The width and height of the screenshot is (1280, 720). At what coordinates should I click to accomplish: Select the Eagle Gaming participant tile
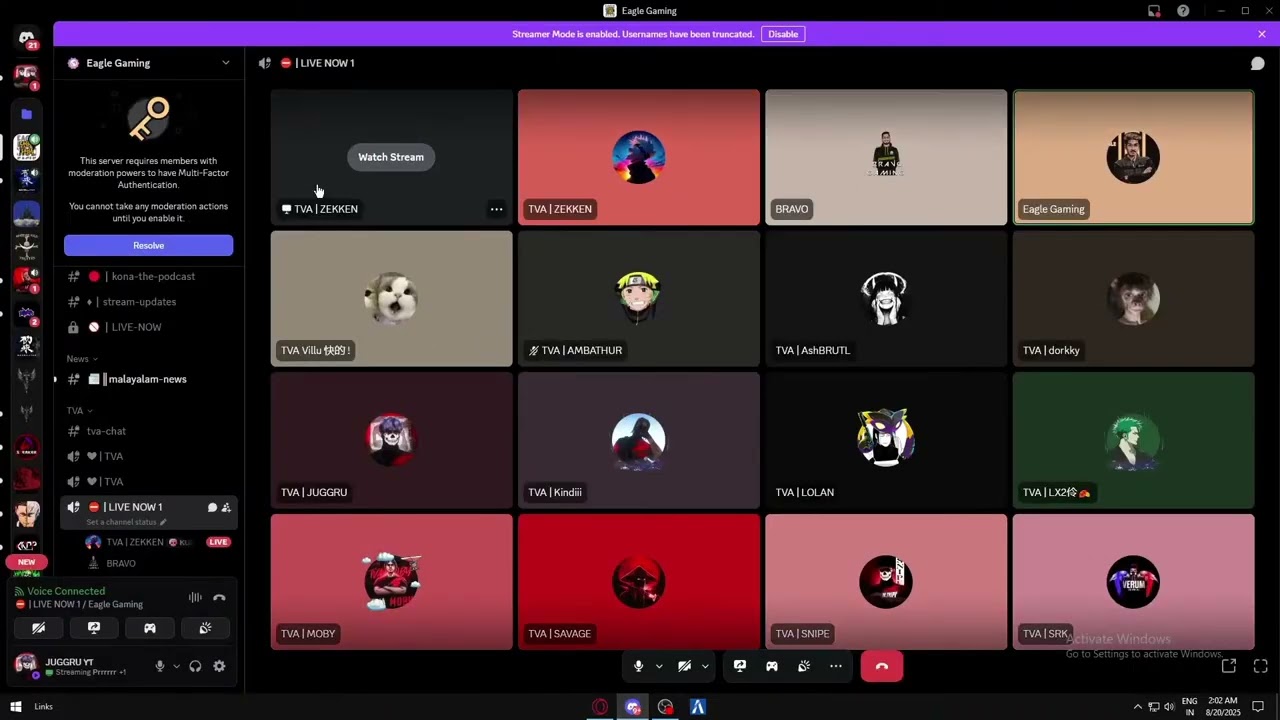tap(1133, 157)
